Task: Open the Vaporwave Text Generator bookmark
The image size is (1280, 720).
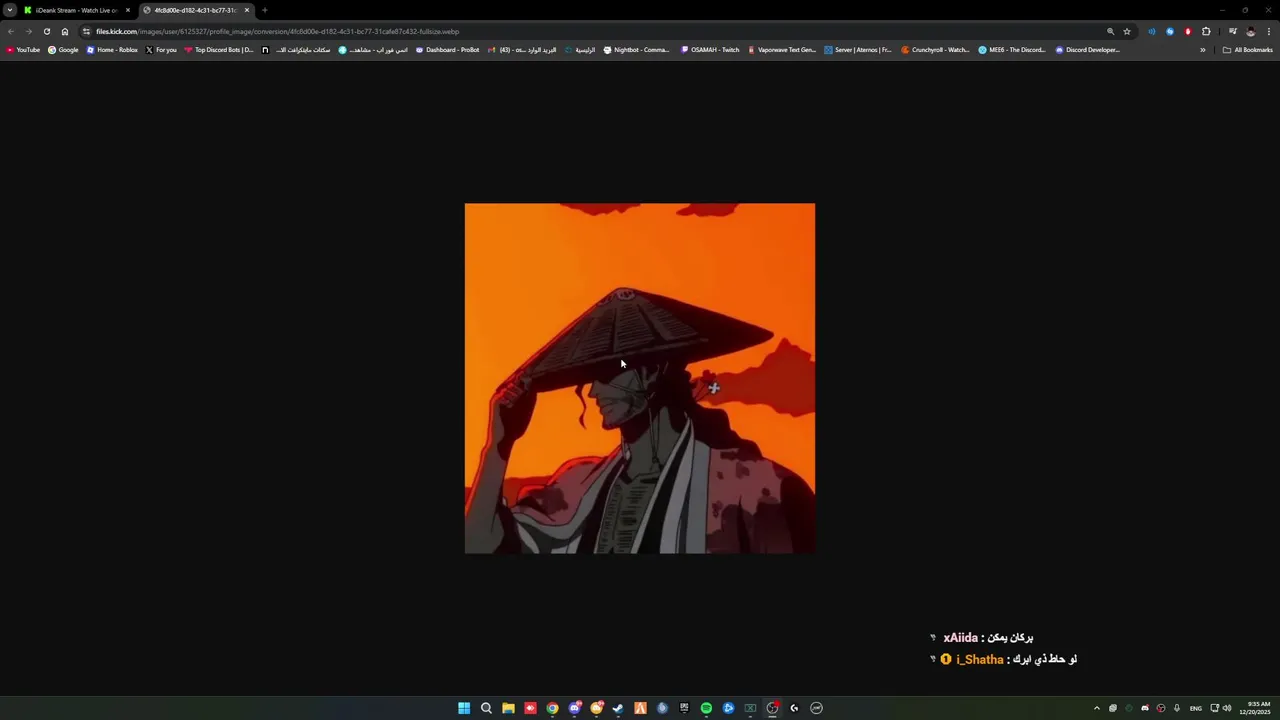Action: pos(782,50)
